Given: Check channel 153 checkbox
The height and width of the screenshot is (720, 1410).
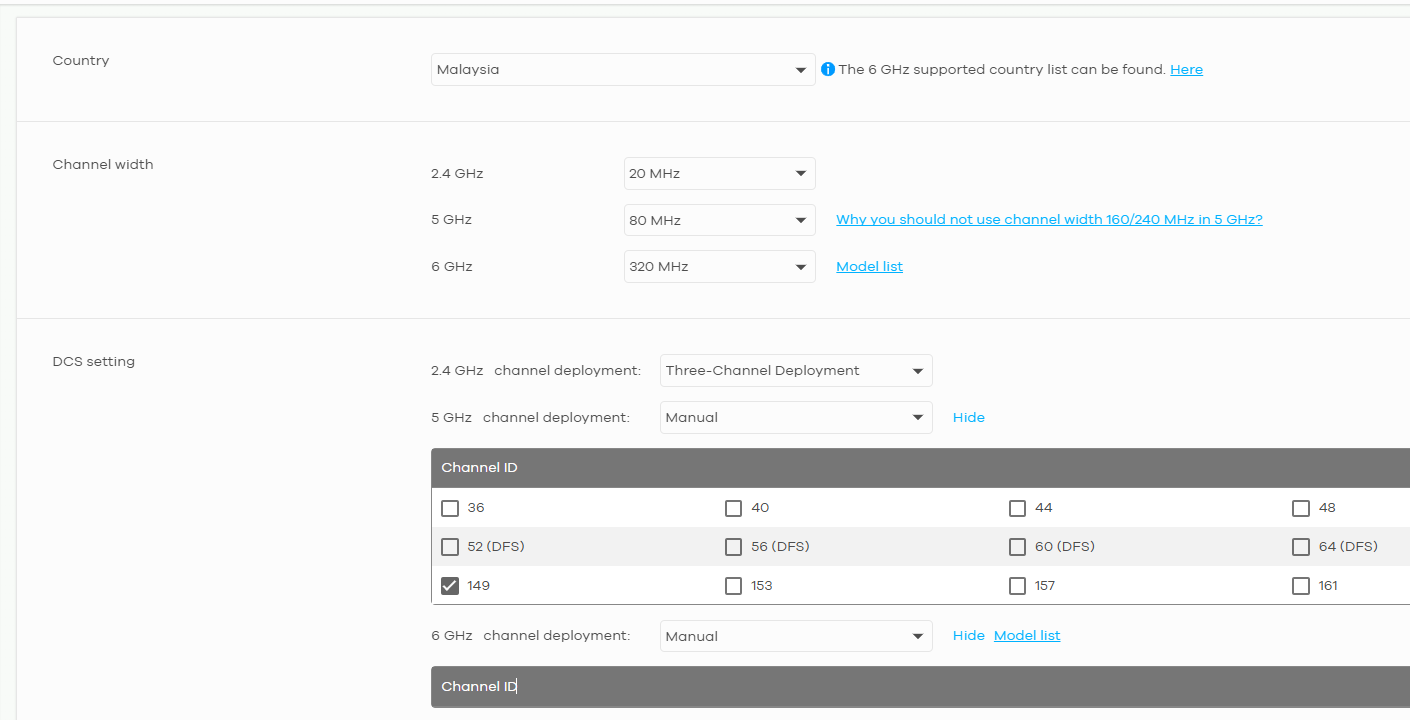Looking at the screenshot, I should 734,586.
